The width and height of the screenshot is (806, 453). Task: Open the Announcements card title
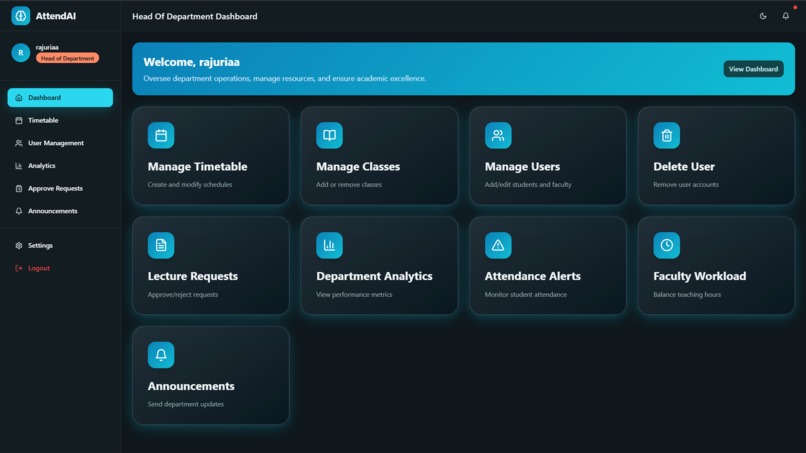[x=191, y=386]
